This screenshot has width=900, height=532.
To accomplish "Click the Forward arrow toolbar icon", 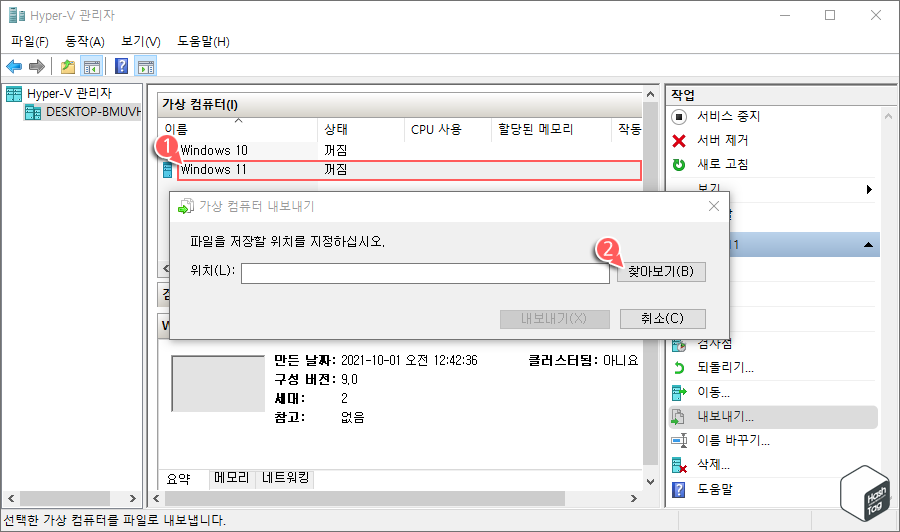I will [37, 67].
